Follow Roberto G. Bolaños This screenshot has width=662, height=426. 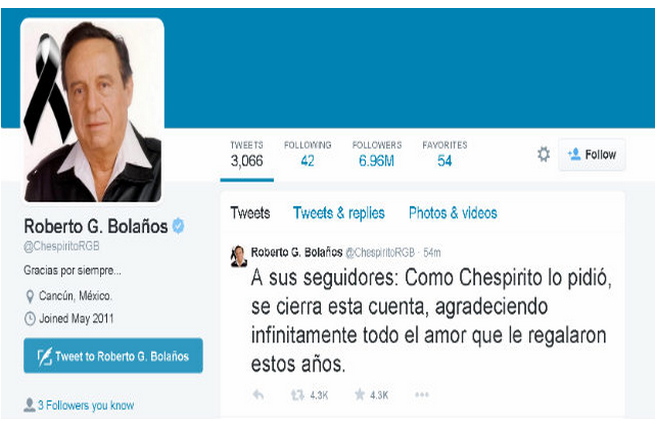pyautogui.click(x=591, y=155)
